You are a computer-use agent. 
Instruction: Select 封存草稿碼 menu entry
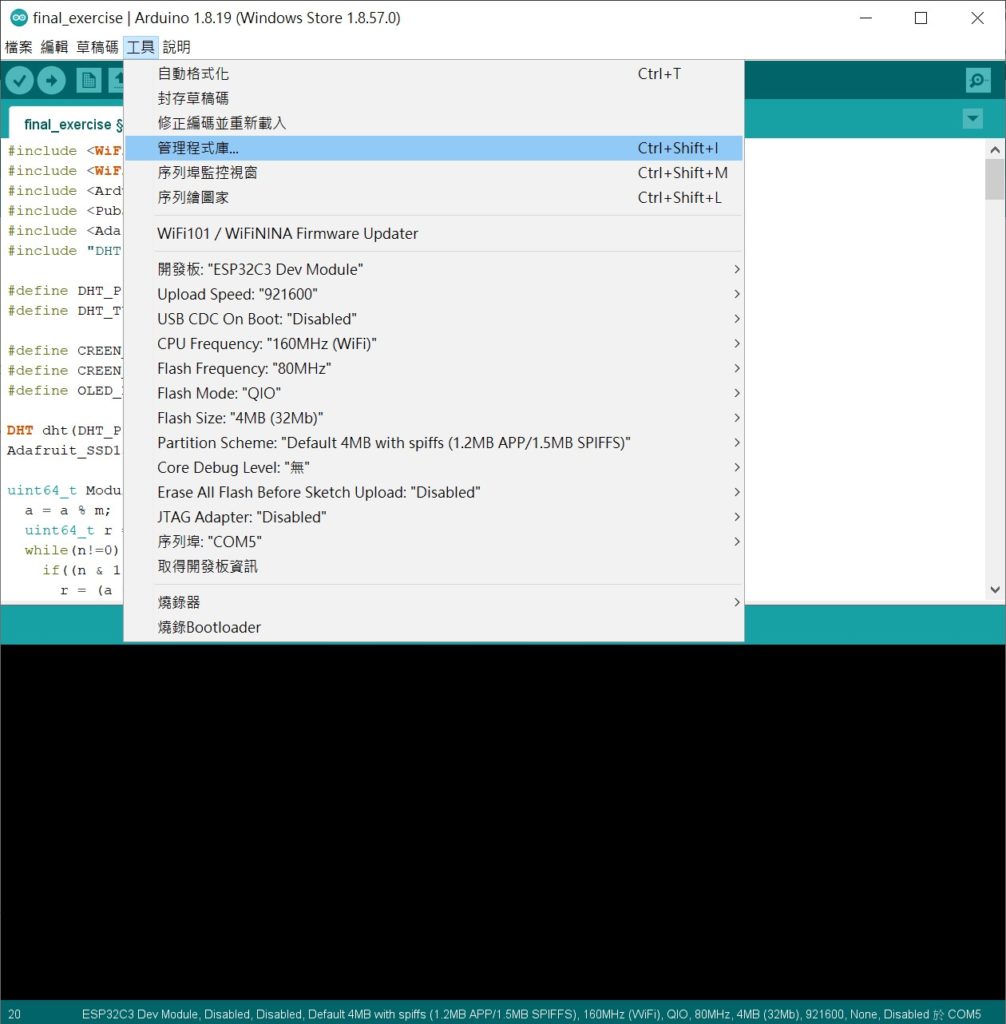point(434,99)
